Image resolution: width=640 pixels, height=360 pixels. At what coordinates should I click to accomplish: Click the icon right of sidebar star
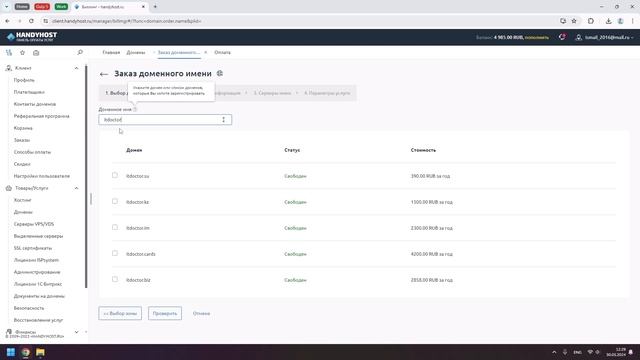coord(36,53)
